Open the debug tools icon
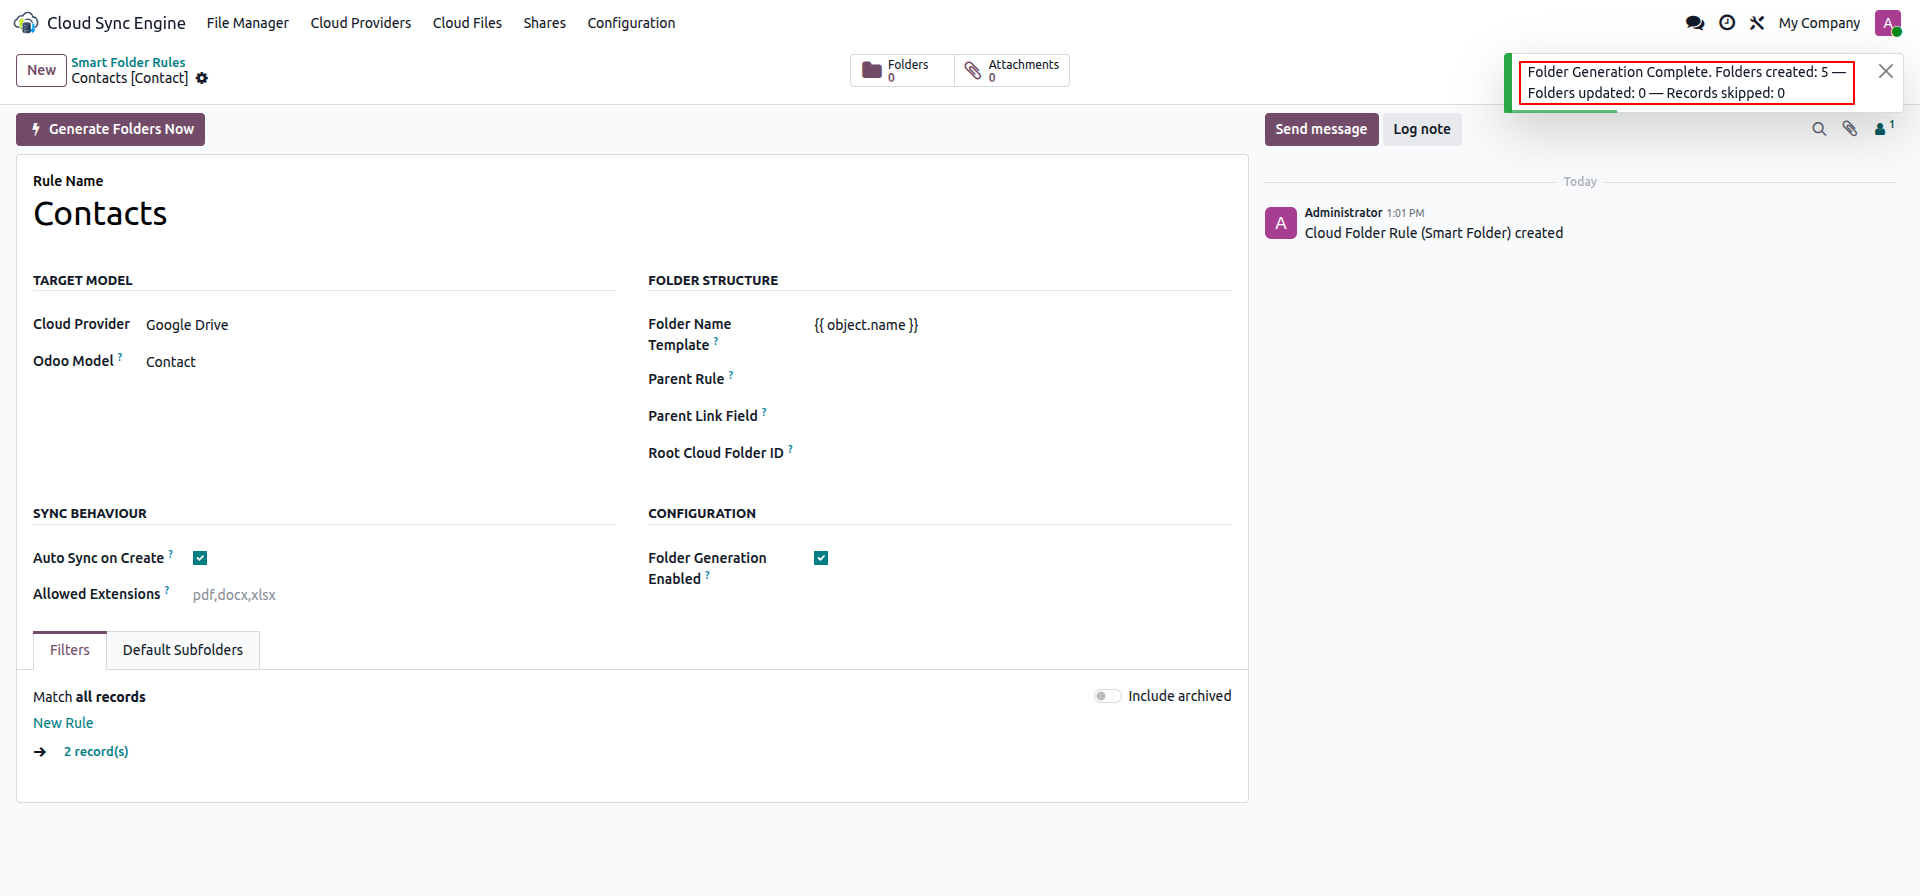The image size is (1920, 896). [x=1757, y=22]
